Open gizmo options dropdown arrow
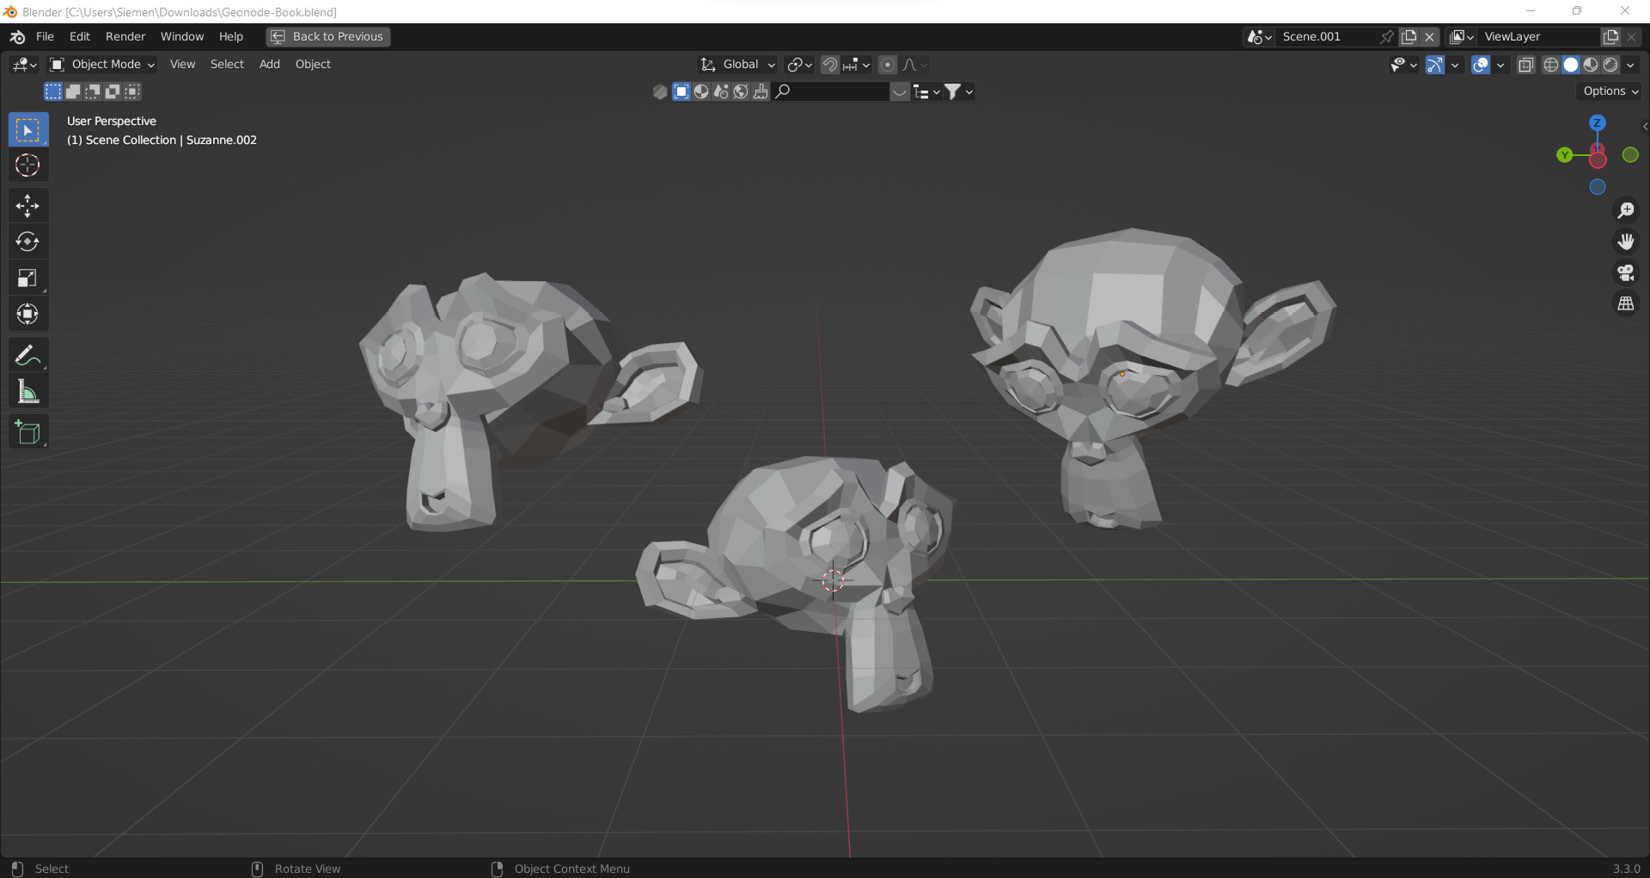This screenshot has height=878, width=1650. click(x=1454, y=64)
